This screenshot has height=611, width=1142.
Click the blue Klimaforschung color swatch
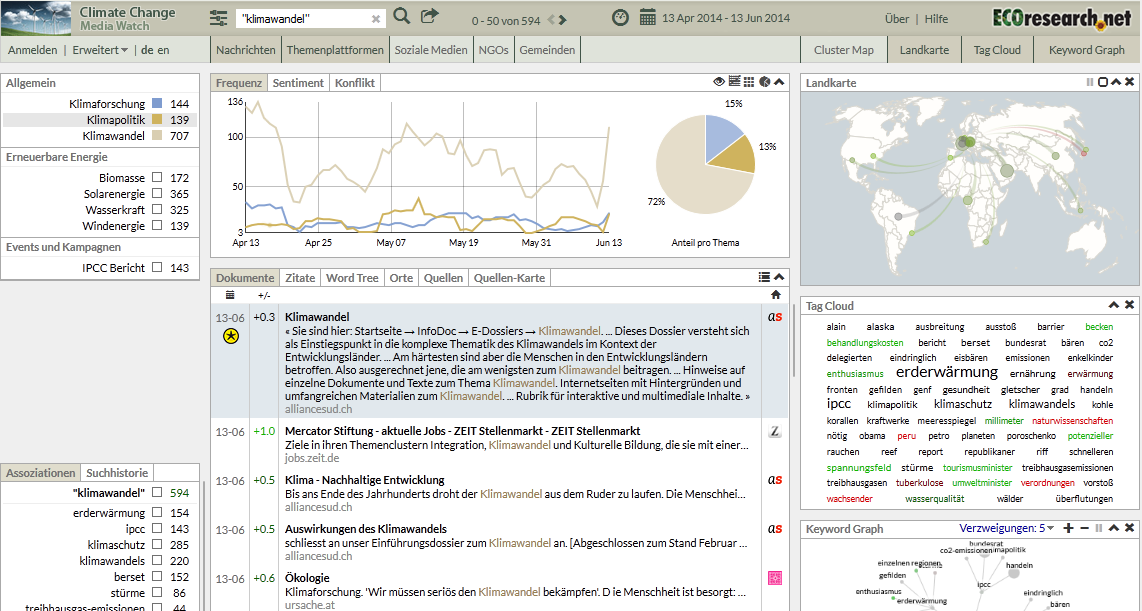157,104
